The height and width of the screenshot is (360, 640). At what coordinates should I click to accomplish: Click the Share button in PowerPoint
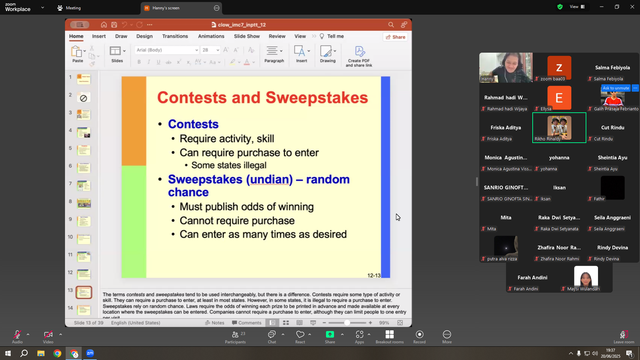[x=396, y=37]
